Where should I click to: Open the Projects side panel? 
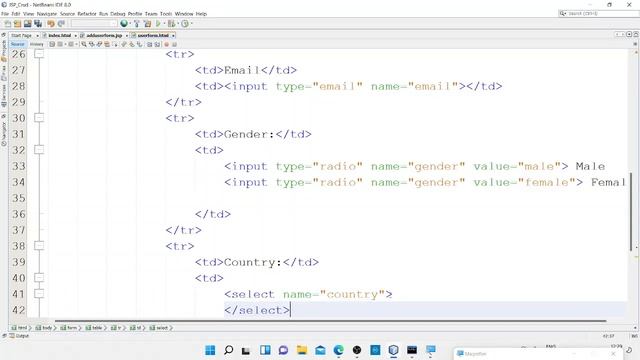click(x=4, y=51)
